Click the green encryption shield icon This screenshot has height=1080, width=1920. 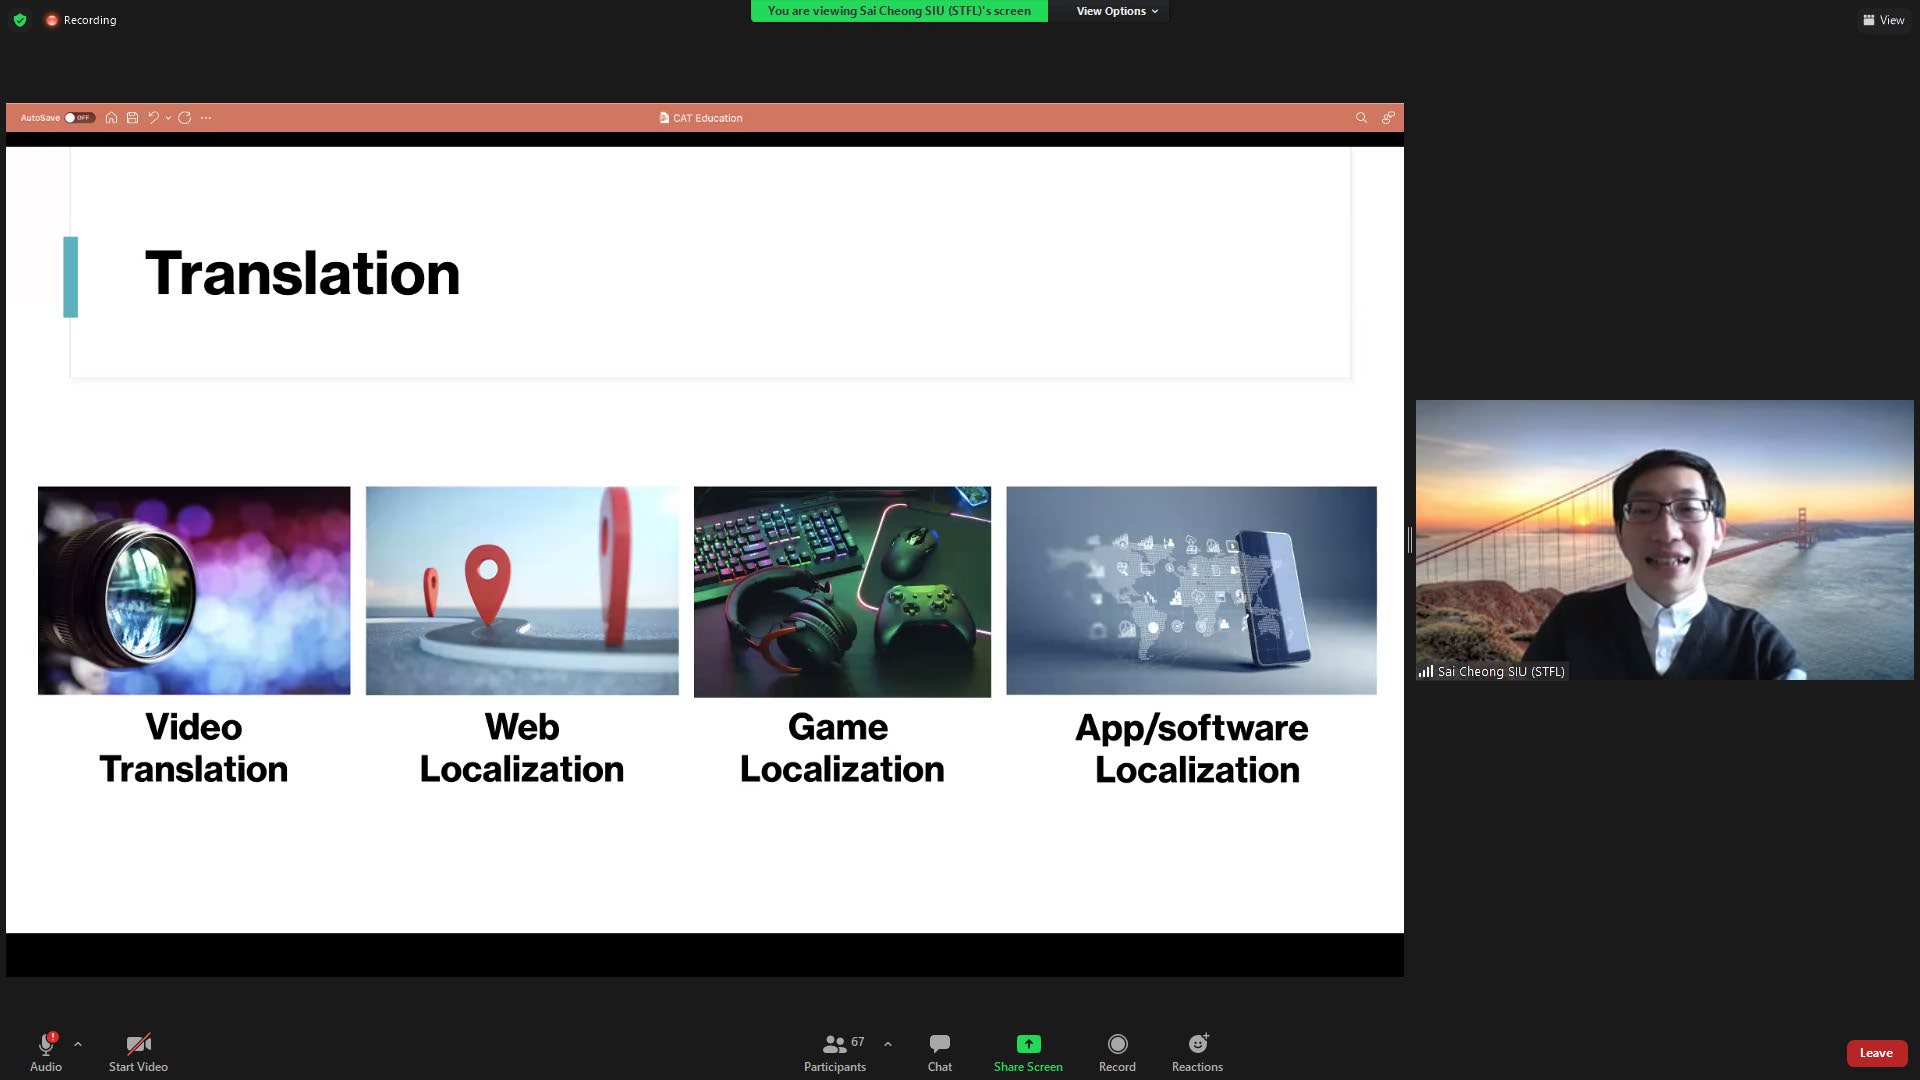pyautogui.click(x=19, y=20)
